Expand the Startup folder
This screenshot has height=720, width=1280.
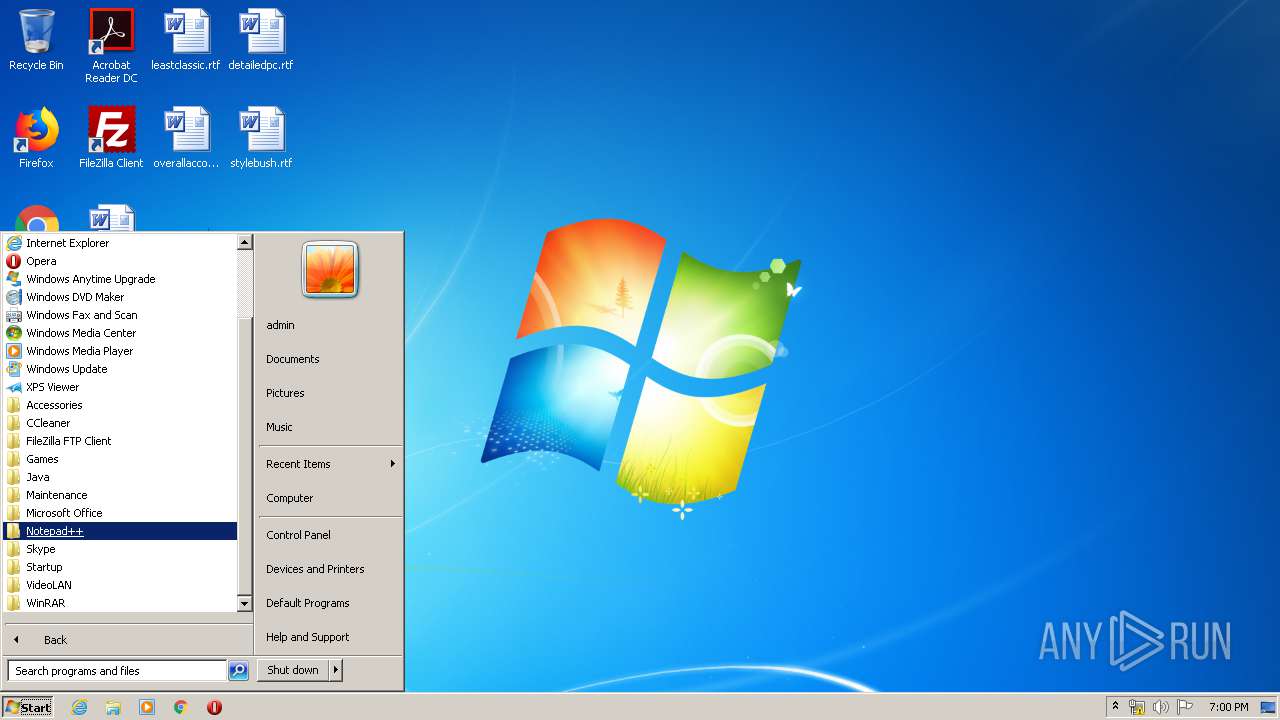(x=120, y=567)
